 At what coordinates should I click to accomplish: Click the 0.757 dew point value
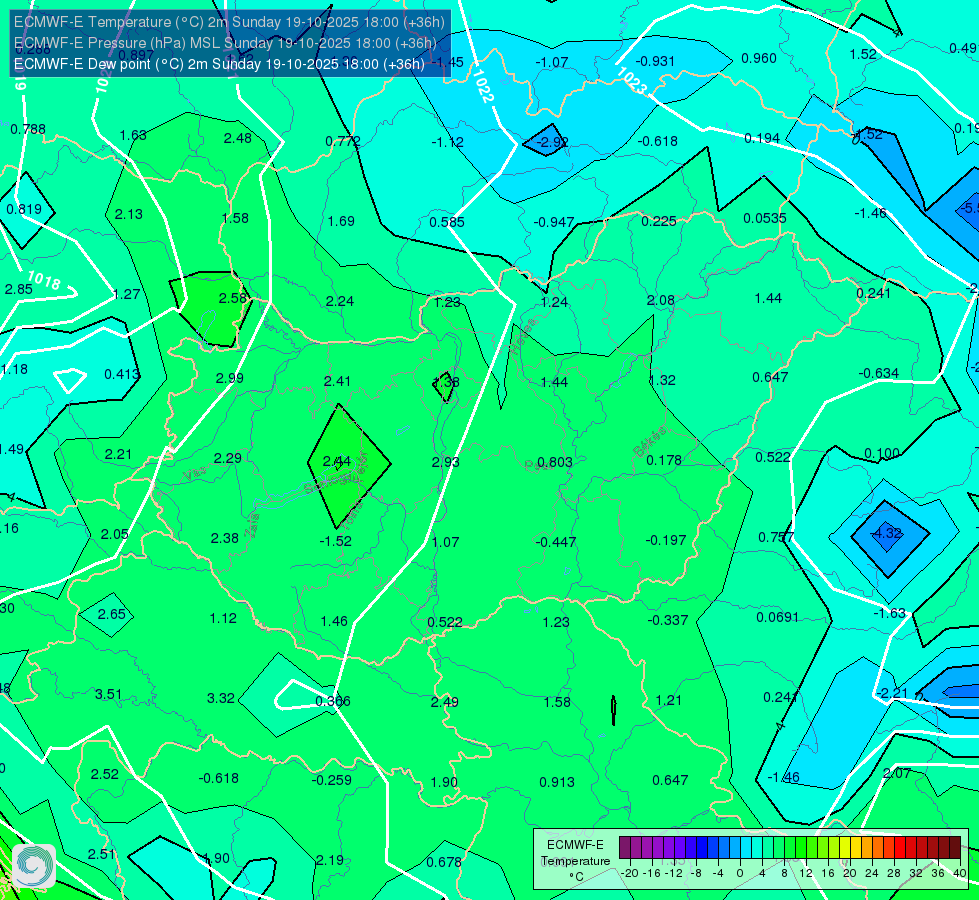pos(776,537)
